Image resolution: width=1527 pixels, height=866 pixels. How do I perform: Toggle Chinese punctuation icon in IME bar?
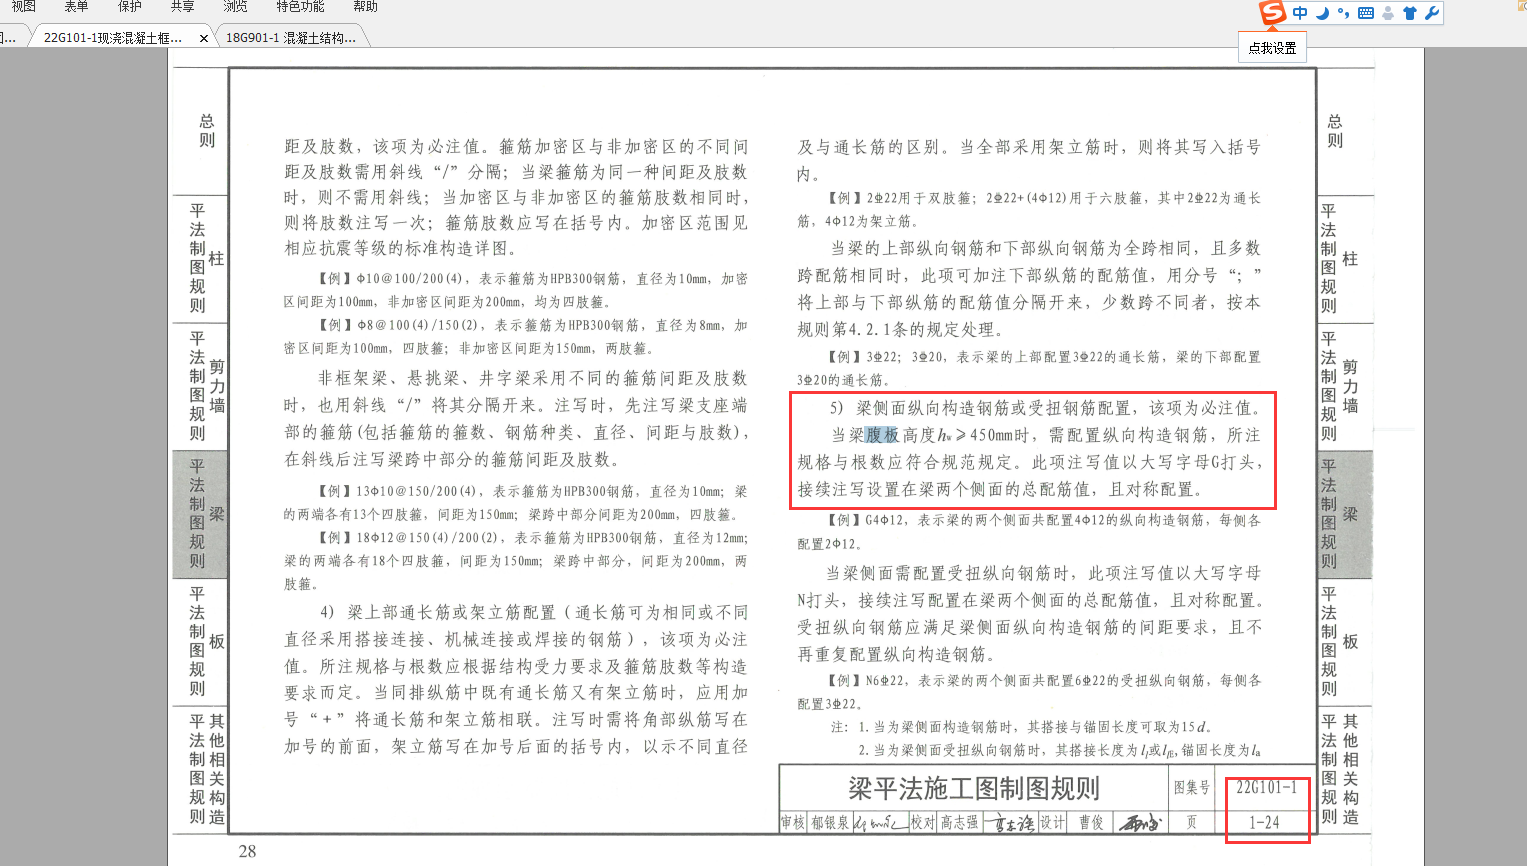(1344, 13)
